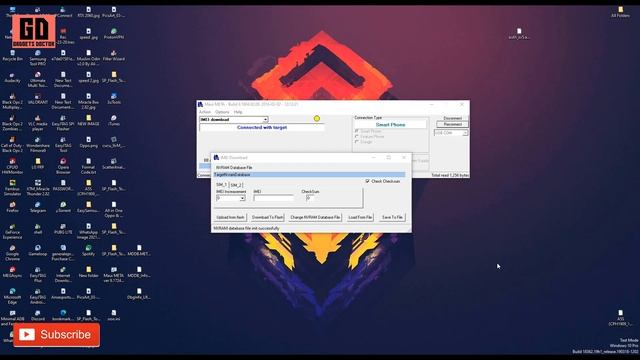Screen dimensions: 640x360
Task: Open the Ultimate Multi Tool icon
Action: [38, 80]
